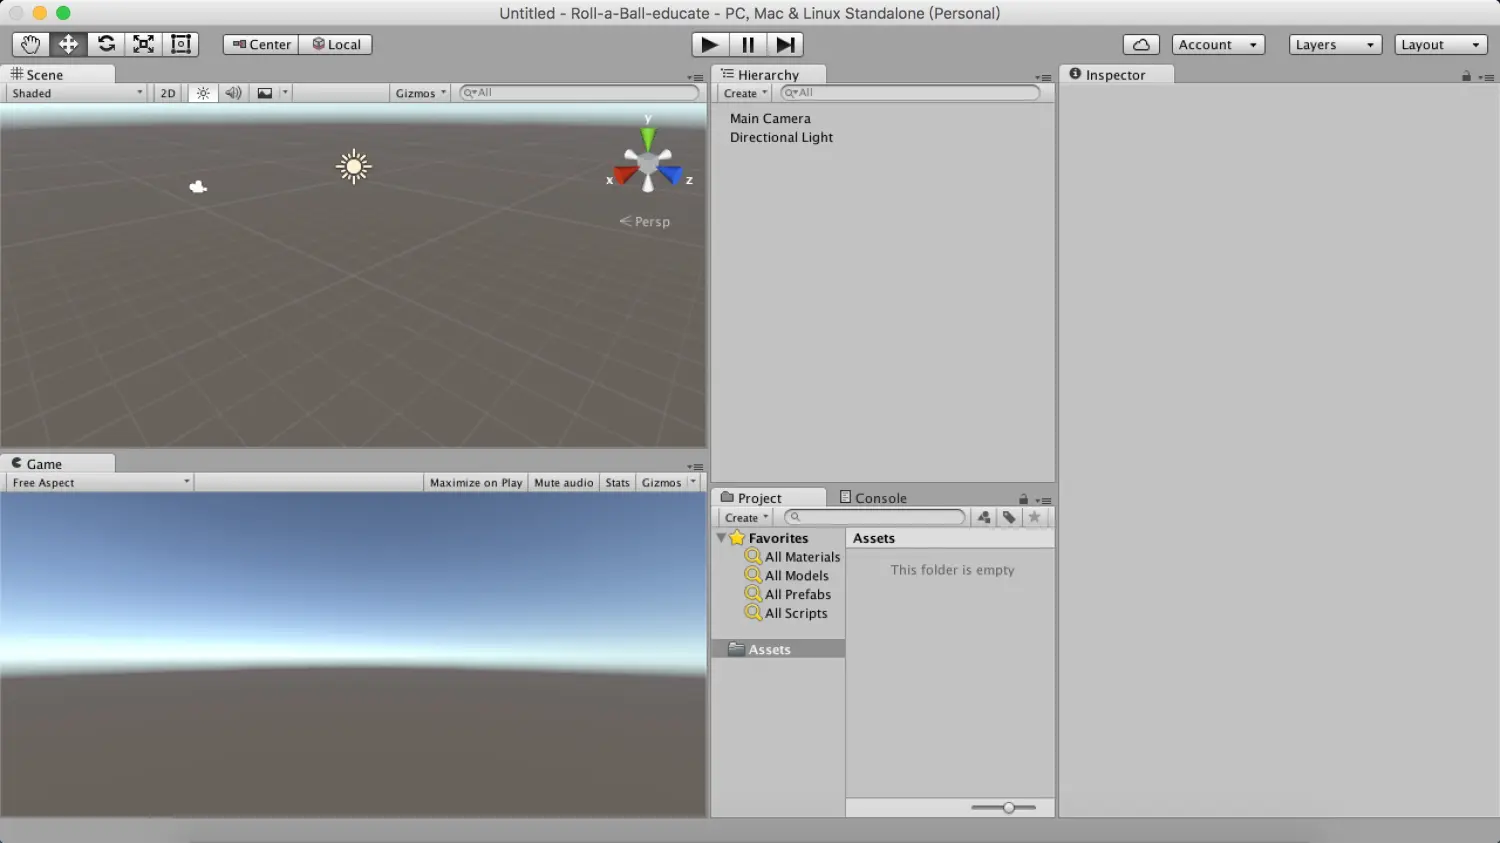Click Search by Label tag icon

point(1009,517)
